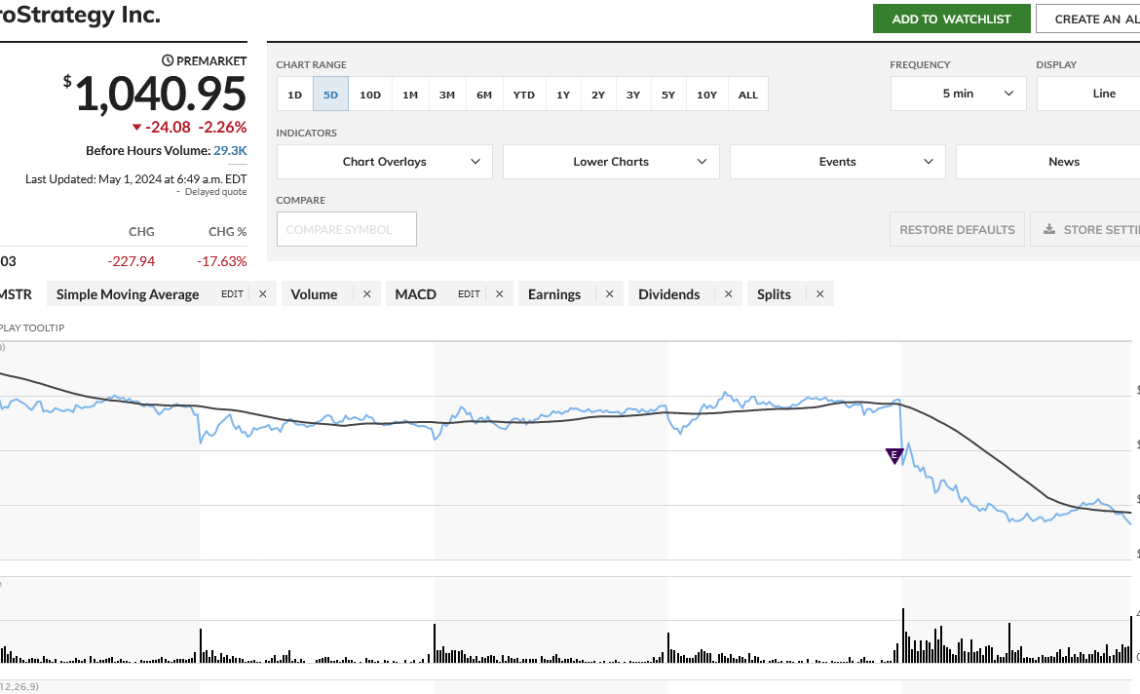Click the Premarket clock icon
The width and height of the screenshot is (1140, 694).
click(x=167, y=61)
